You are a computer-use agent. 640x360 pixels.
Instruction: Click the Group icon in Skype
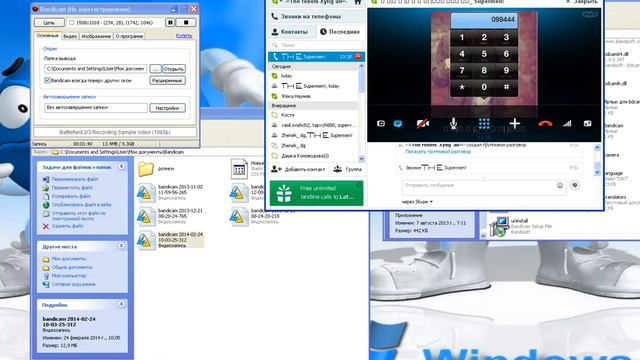(x=337, y=169)
